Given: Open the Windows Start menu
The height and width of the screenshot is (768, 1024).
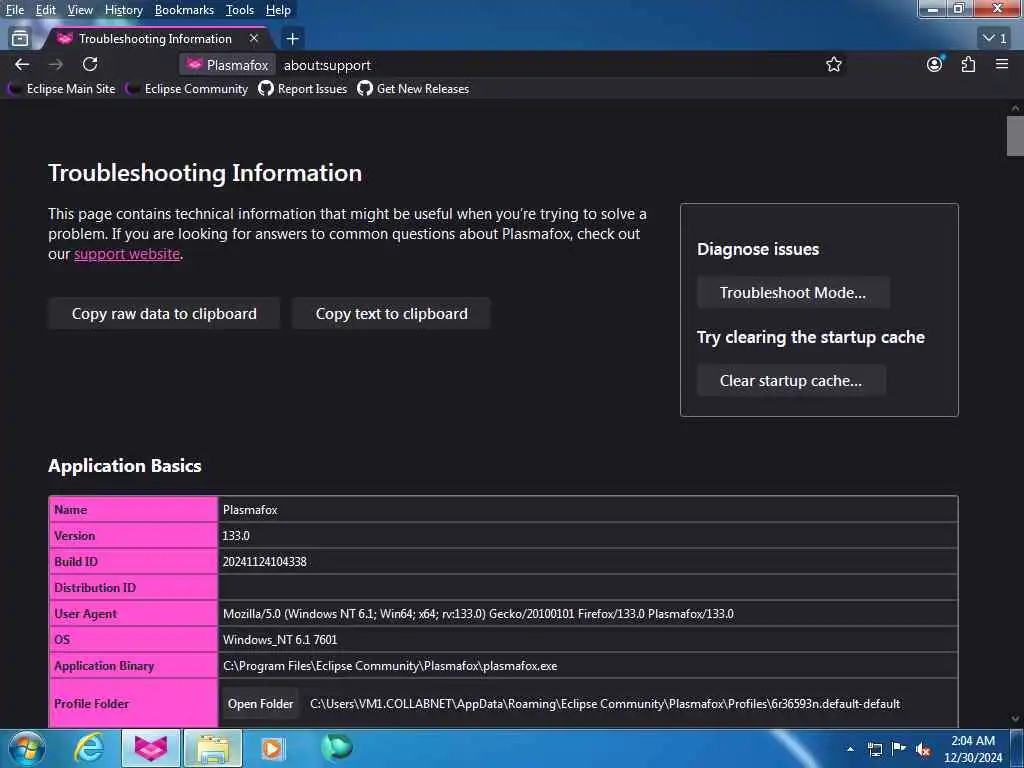Looking at the screenshot, I should tap(27, 748).
